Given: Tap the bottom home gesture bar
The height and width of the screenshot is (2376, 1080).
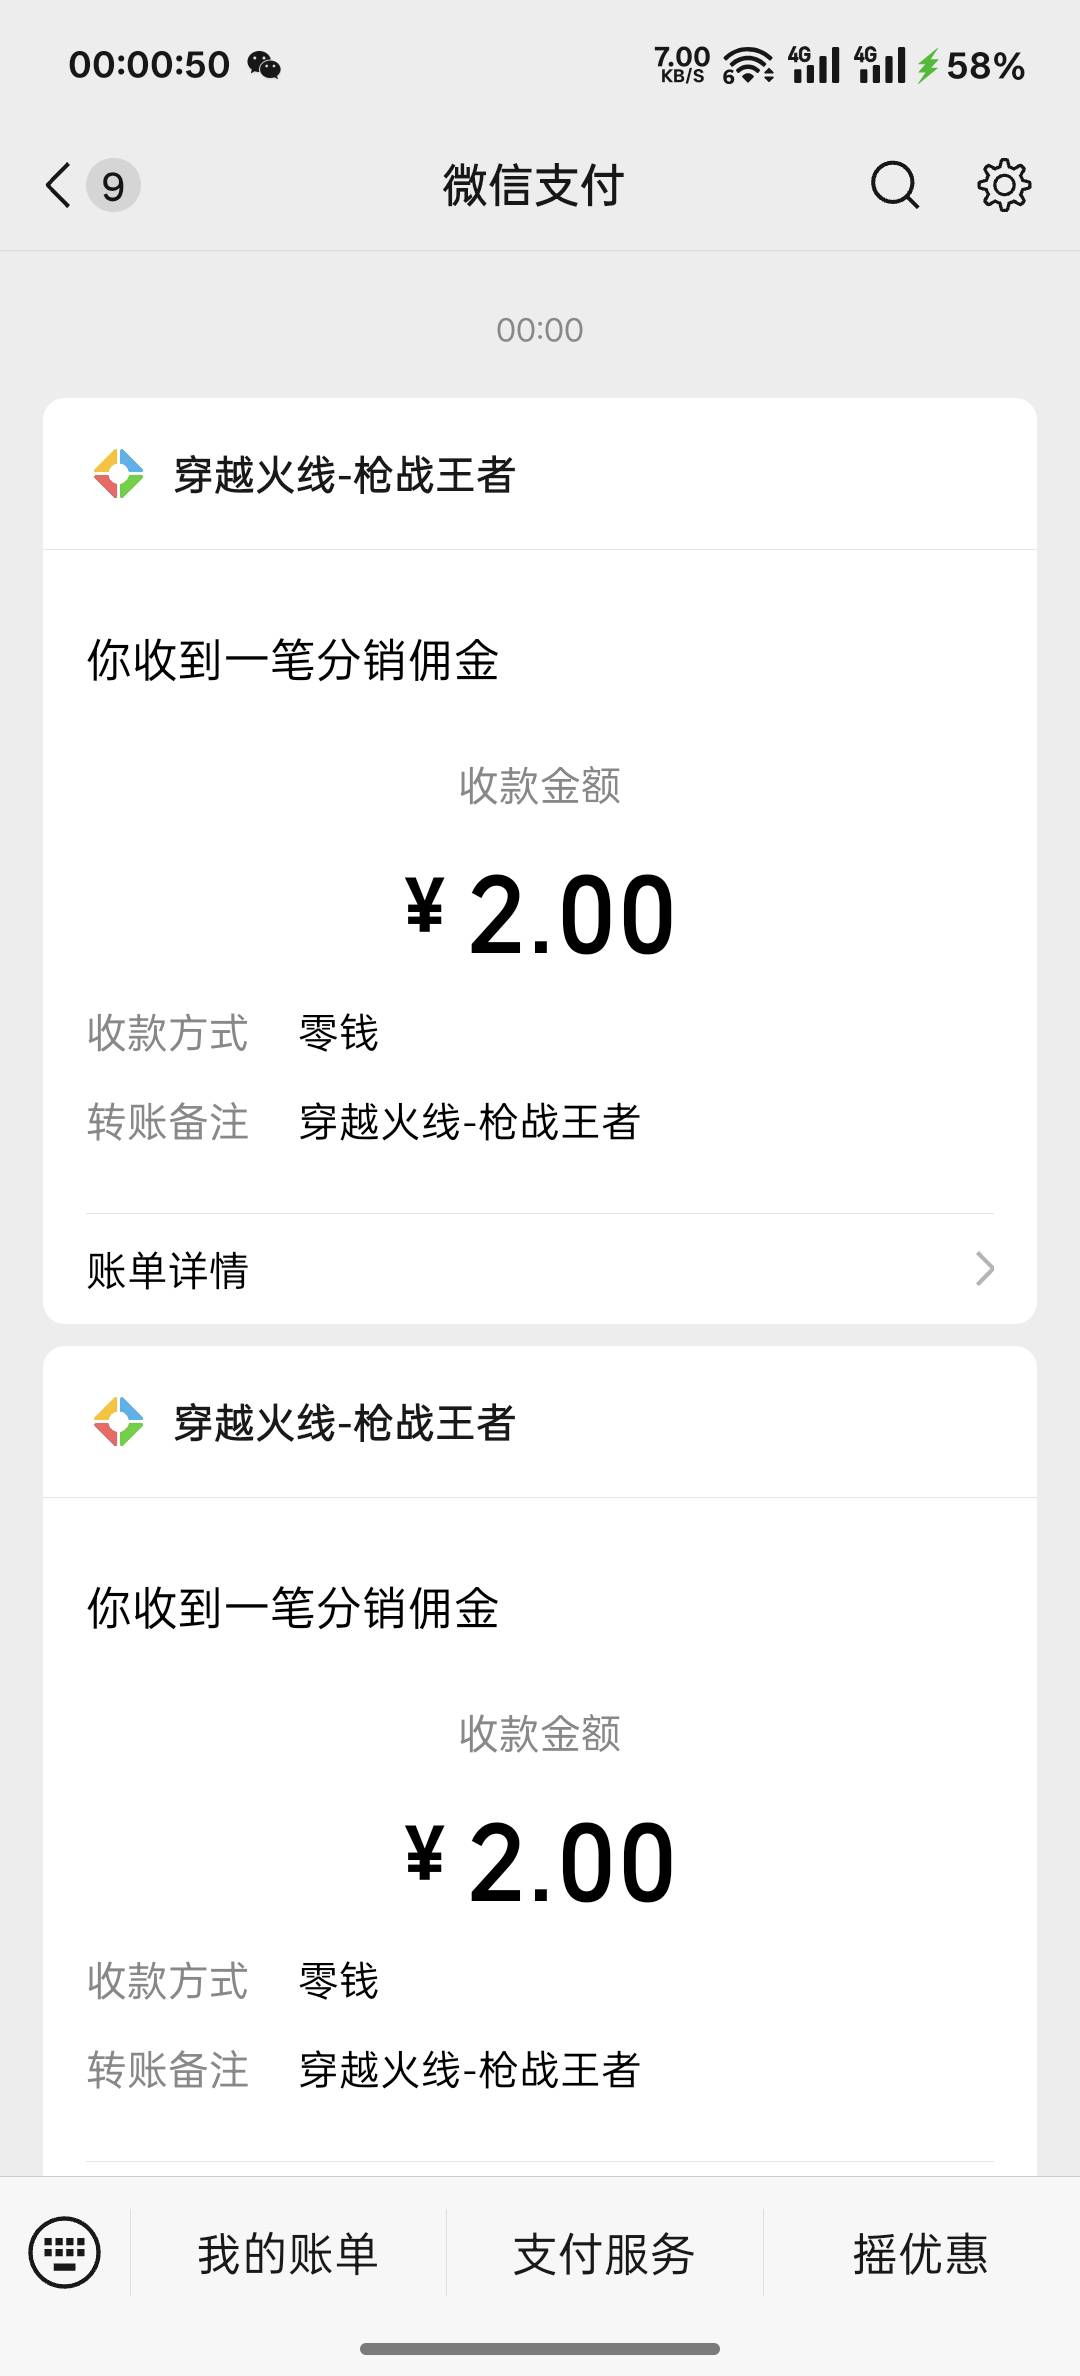Looking at the screenshot, I should [x=540, y=2348].
